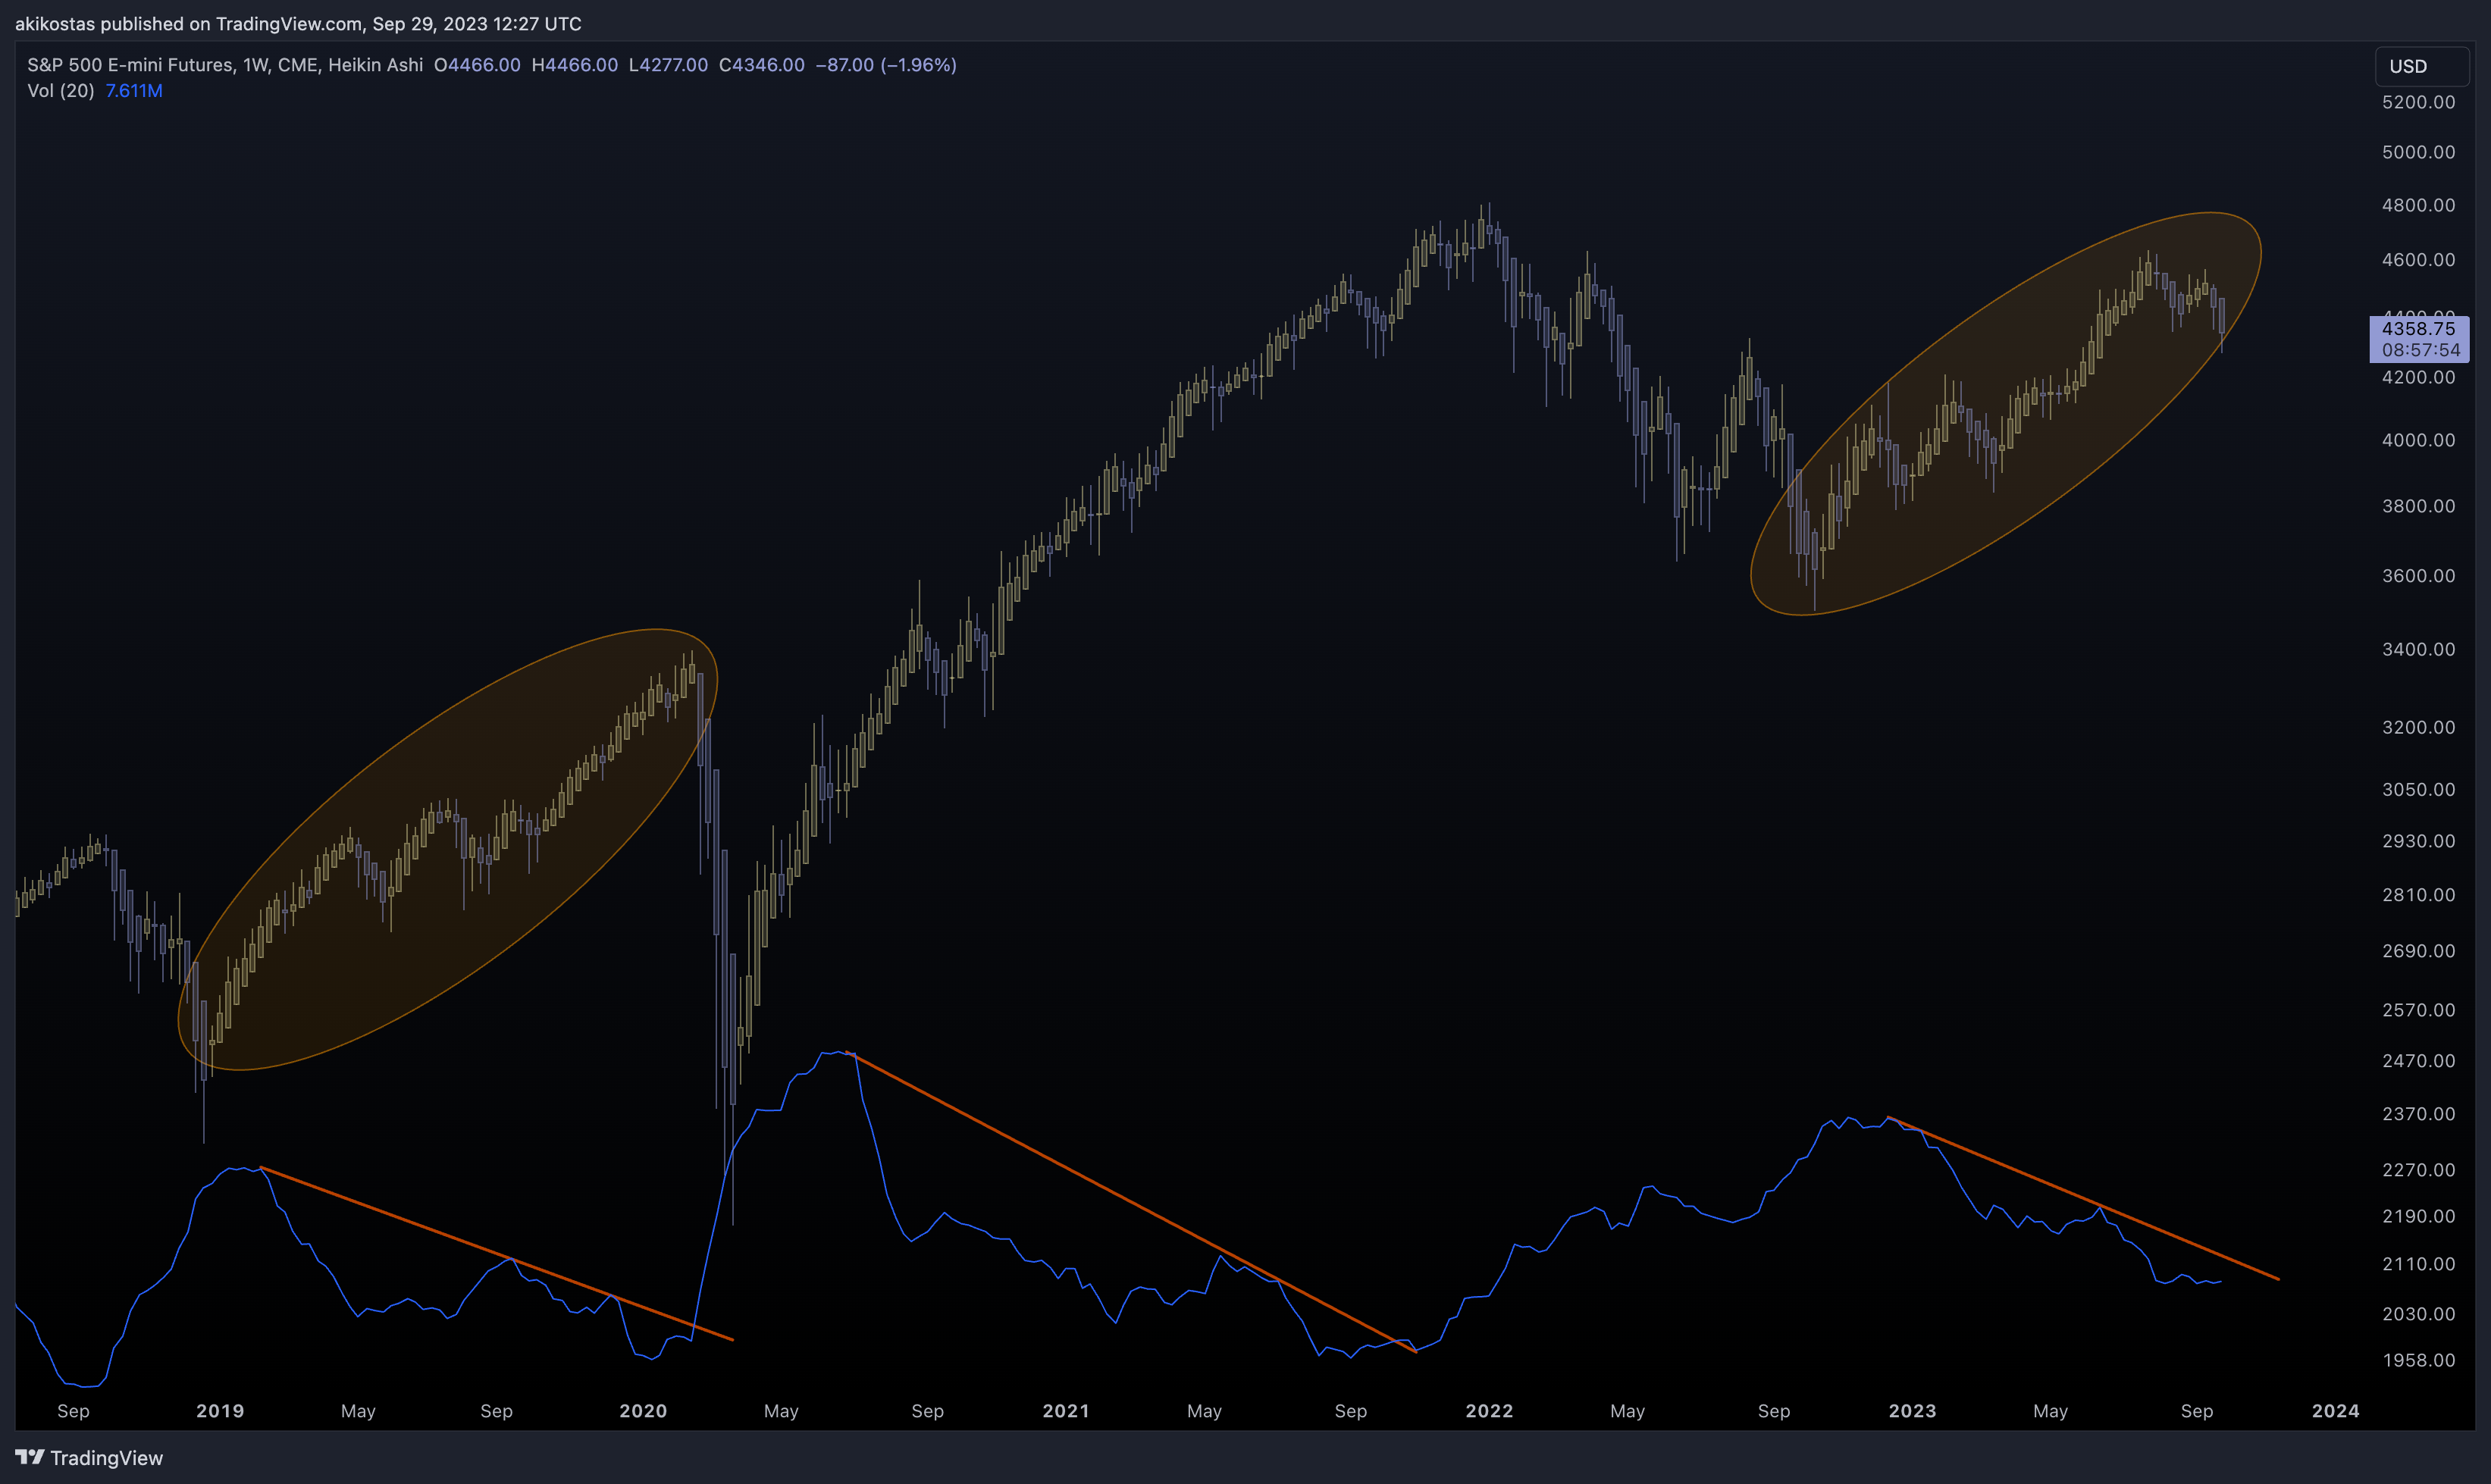Click the 5000.00 price axis label
Image resolution: width=2491 pixels, height=1484 pixels.
pyautogui.click(x=2418, y=152)
